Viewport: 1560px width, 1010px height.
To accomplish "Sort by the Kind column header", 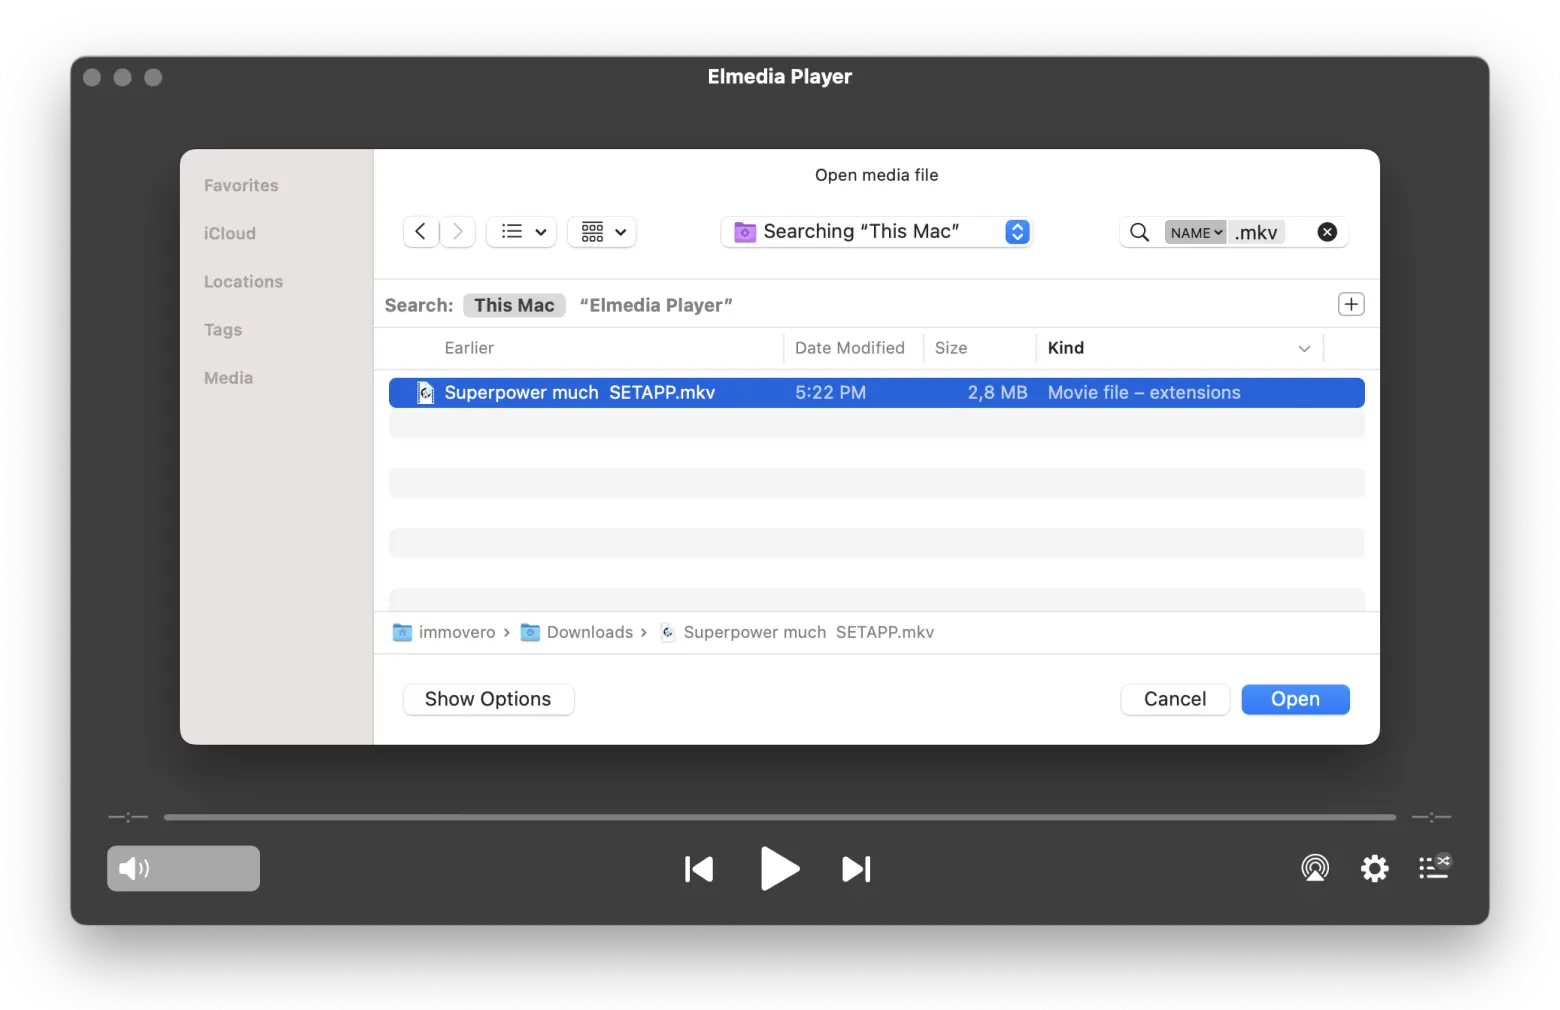I will [x=1066, y=348].
